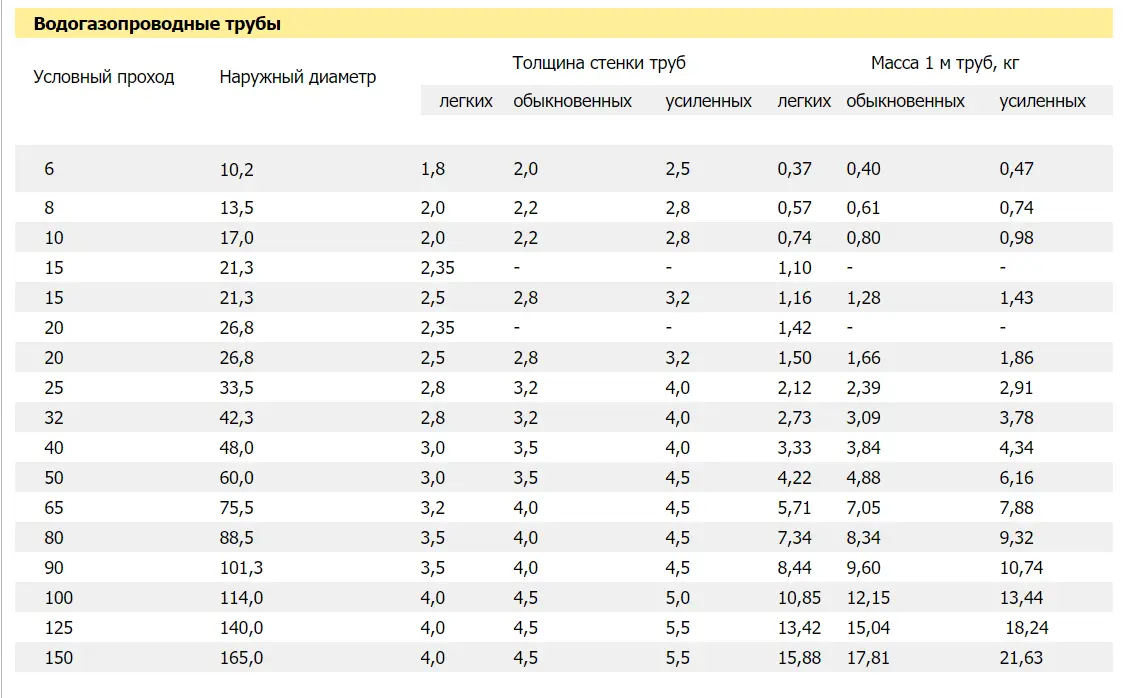Select the mass cell 0,37
This screenshot has height=698, width=1126.
click(794, 169)
